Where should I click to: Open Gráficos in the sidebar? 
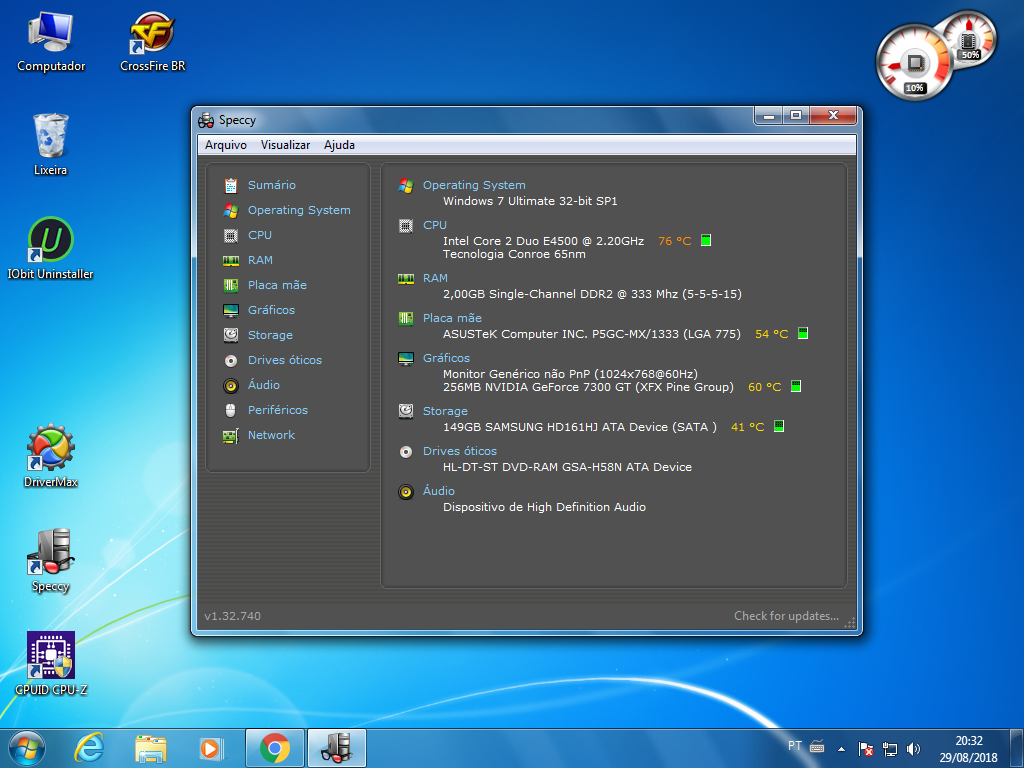coord(271,310)
